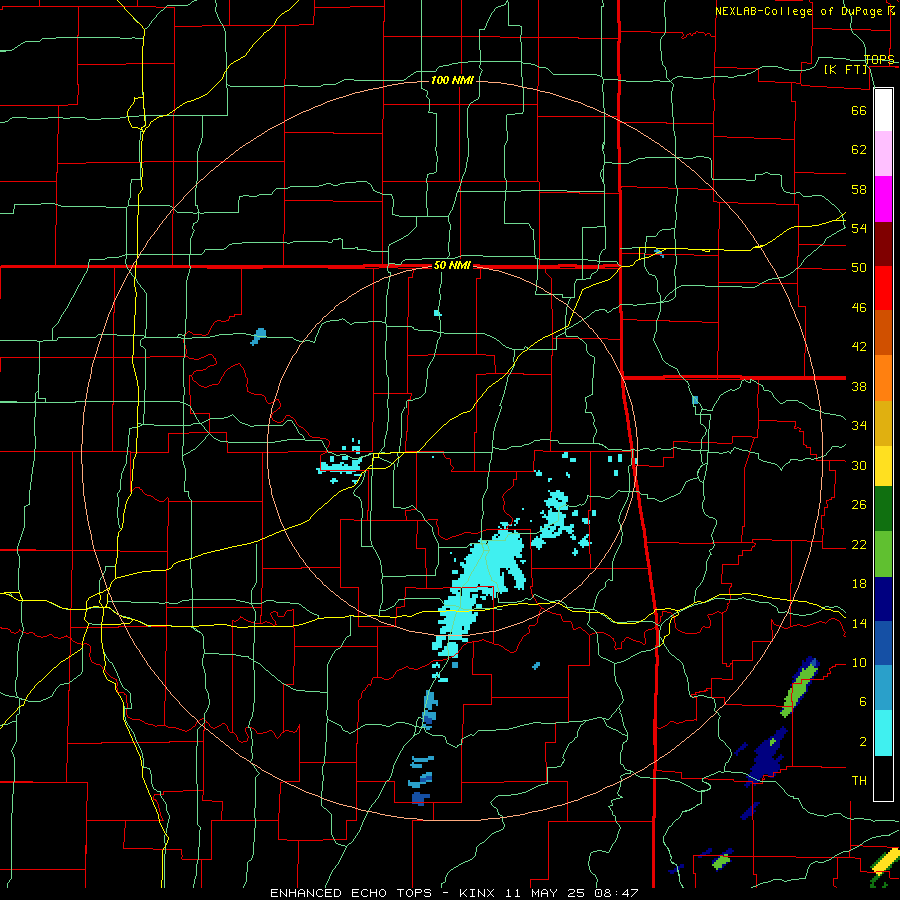Click the bright red legend swatch
The height and width of the screenshot is (900, 900).
point(883,288)
